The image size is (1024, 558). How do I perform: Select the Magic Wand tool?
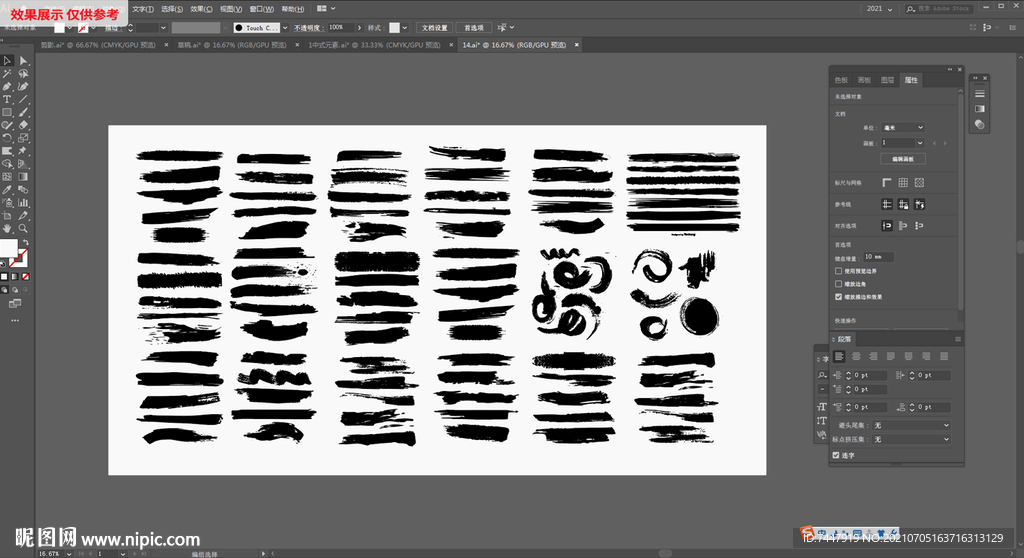(x=7, y=74)
